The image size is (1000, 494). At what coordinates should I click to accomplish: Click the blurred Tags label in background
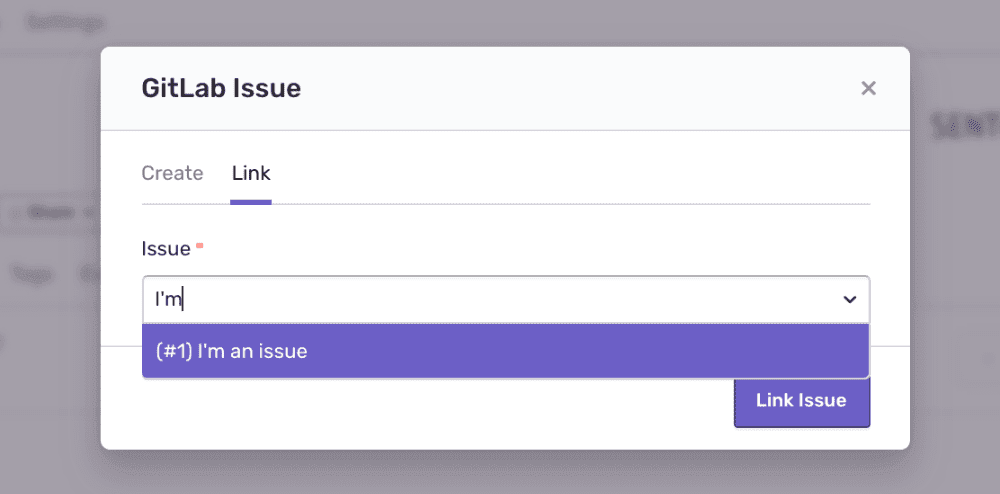(30, 272)
